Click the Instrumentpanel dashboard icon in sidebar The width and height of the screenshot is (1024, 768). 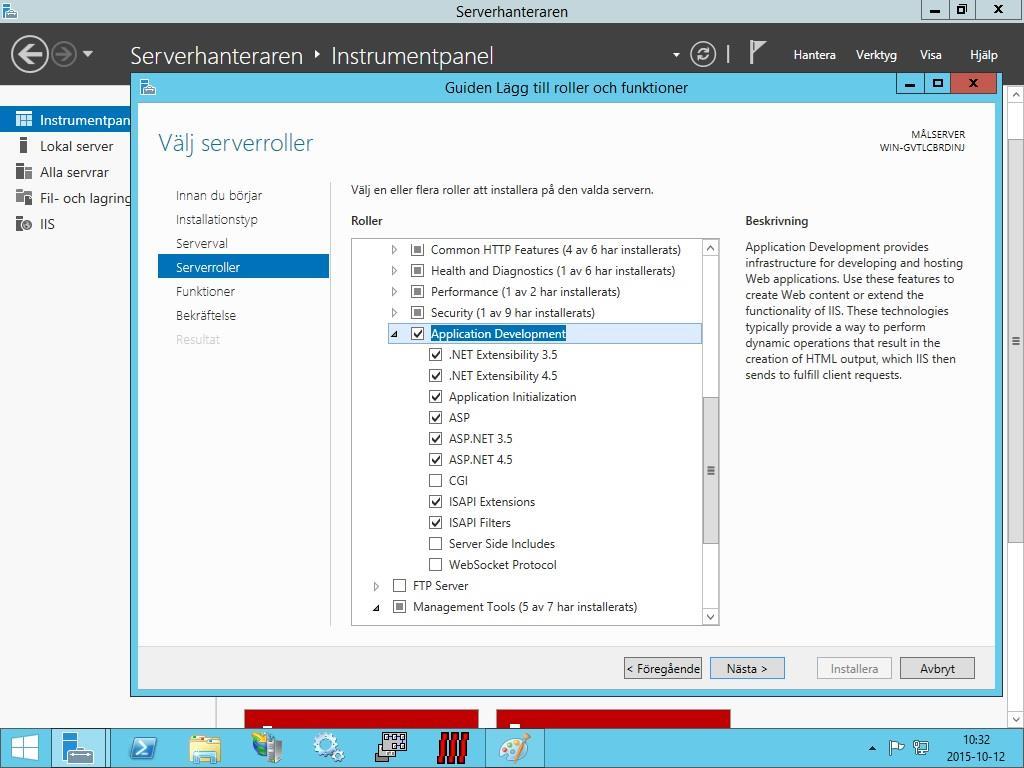24,120
